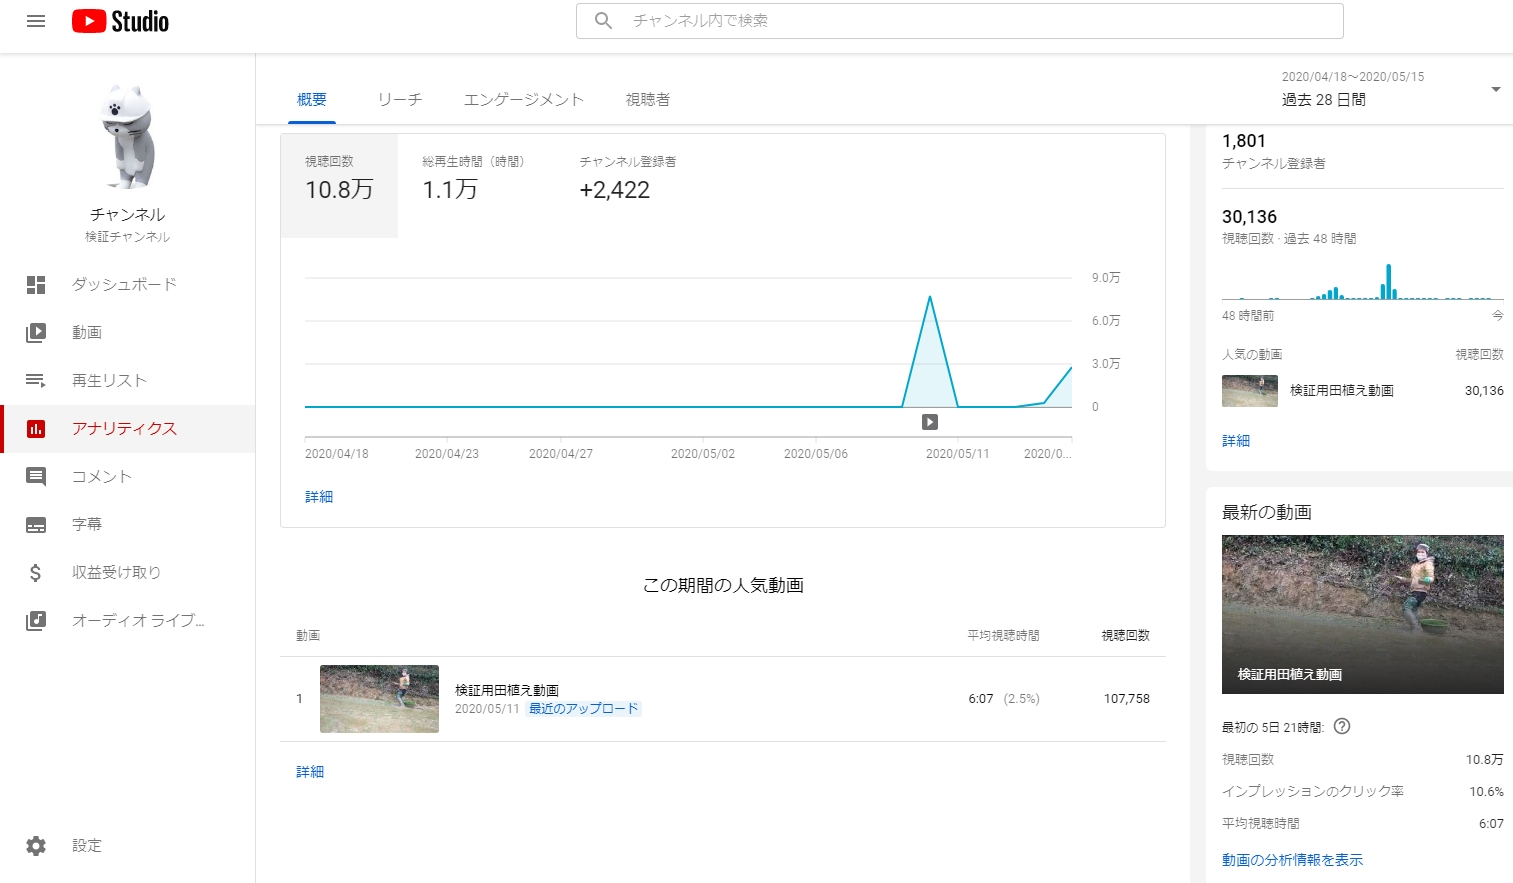
Task: Select the 総再生時間 metric card
Action: (x=472, y=178)
